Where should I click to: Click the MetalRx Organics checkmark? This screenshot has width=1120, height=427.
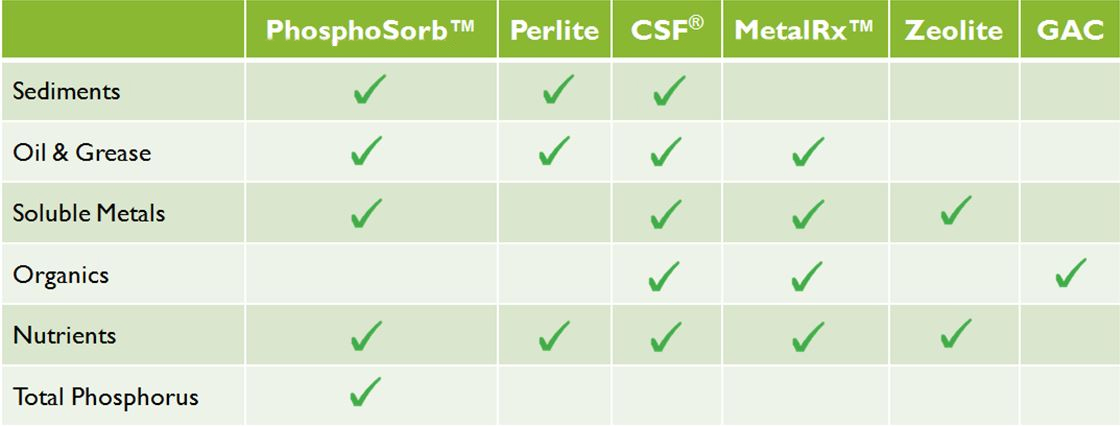click(x=806, y=276)
